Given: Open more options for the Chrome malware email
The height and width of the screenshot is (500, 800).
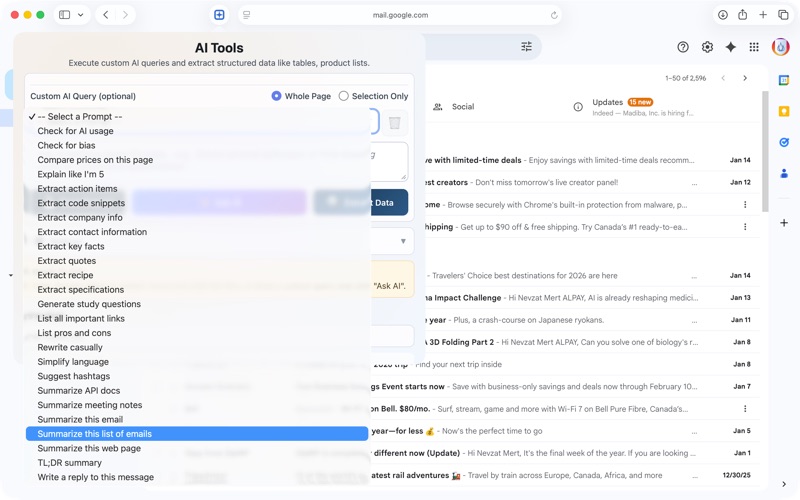Looking at the screenshot, I should click(745, 205).
